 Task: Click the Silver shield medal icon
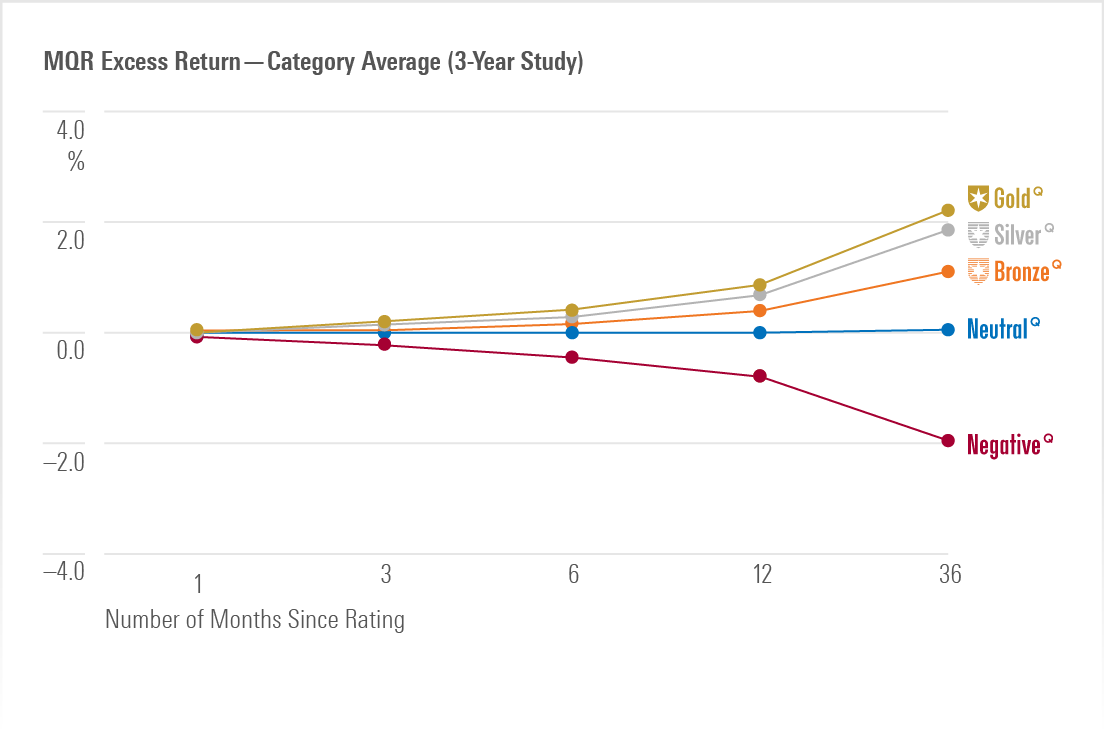pyautogui.click(x=978, y=234)
